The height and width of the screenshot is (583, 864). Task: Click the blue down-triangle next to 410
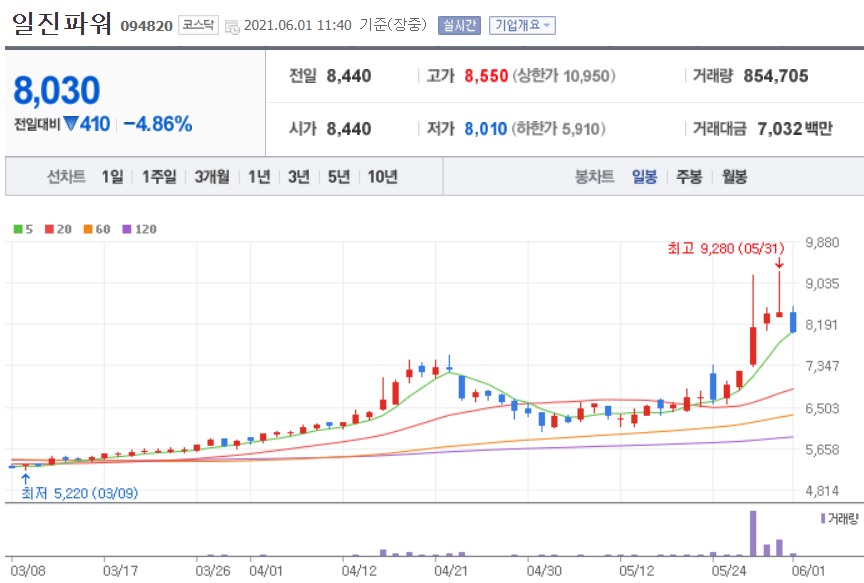pyautogui.click(x=71, y=123)
